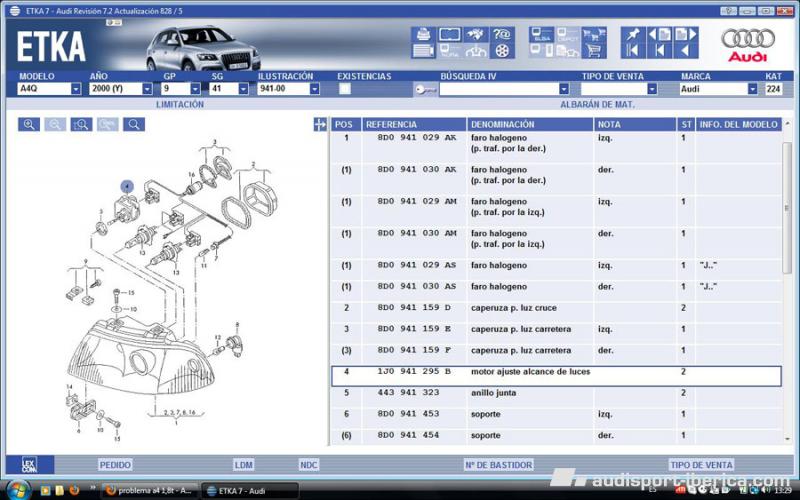Image resolution: width=800 pixels, height=500 pixels.
Task: Click the plain magnifier reset zoom icon
Action: [x=134, y=124]
